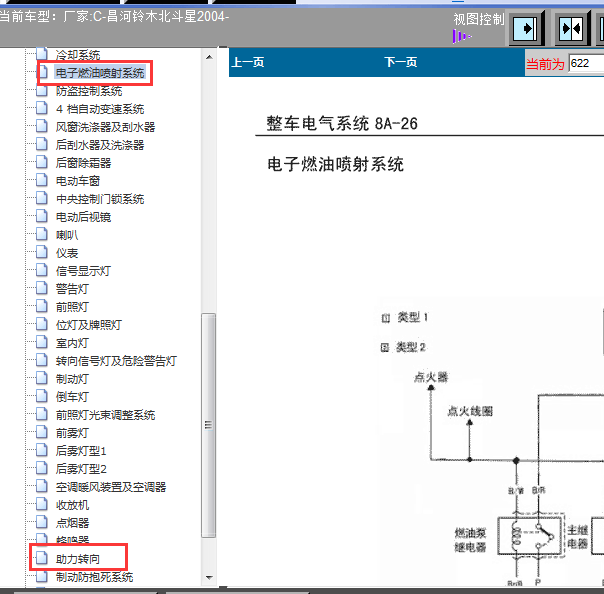Open 防盗控制系统 entry
The width and height of the screenshot is (604, 594).
[89, 91]
